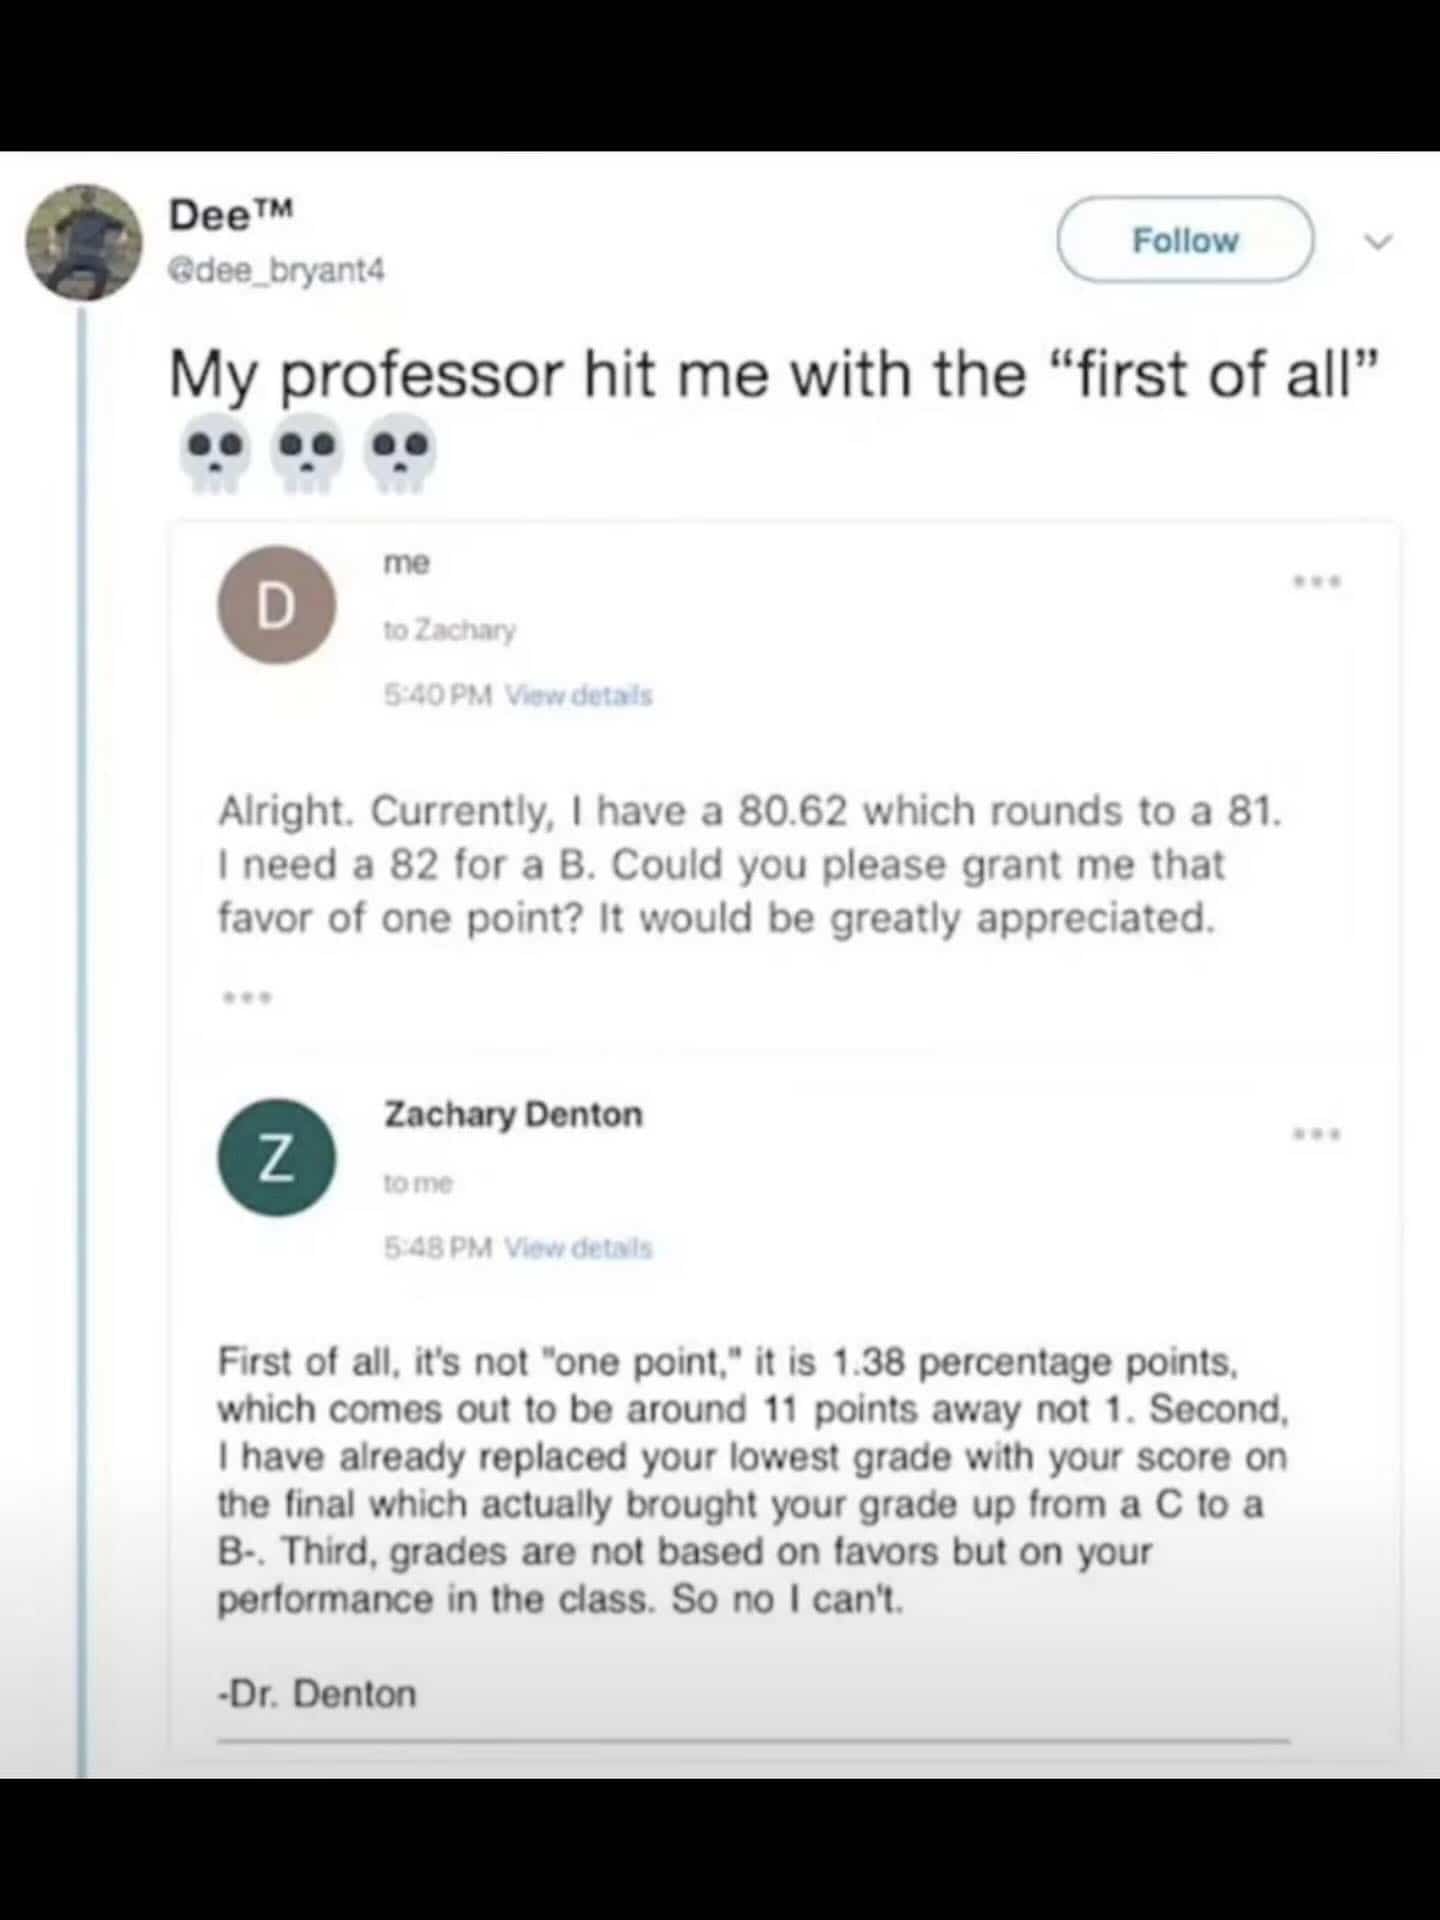Click View details beside 5:48 PM

point(579,1247)
